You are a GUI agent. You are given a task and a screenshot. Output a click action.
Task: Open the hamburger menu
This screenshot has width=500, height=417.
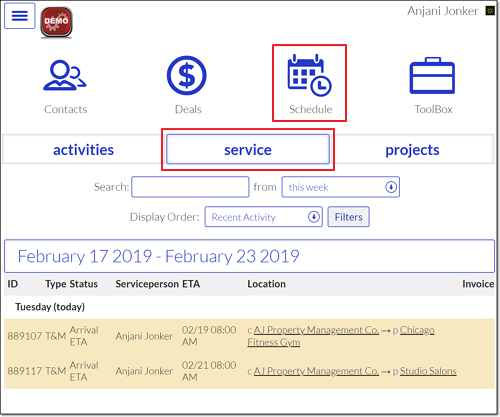pos(20,16)
